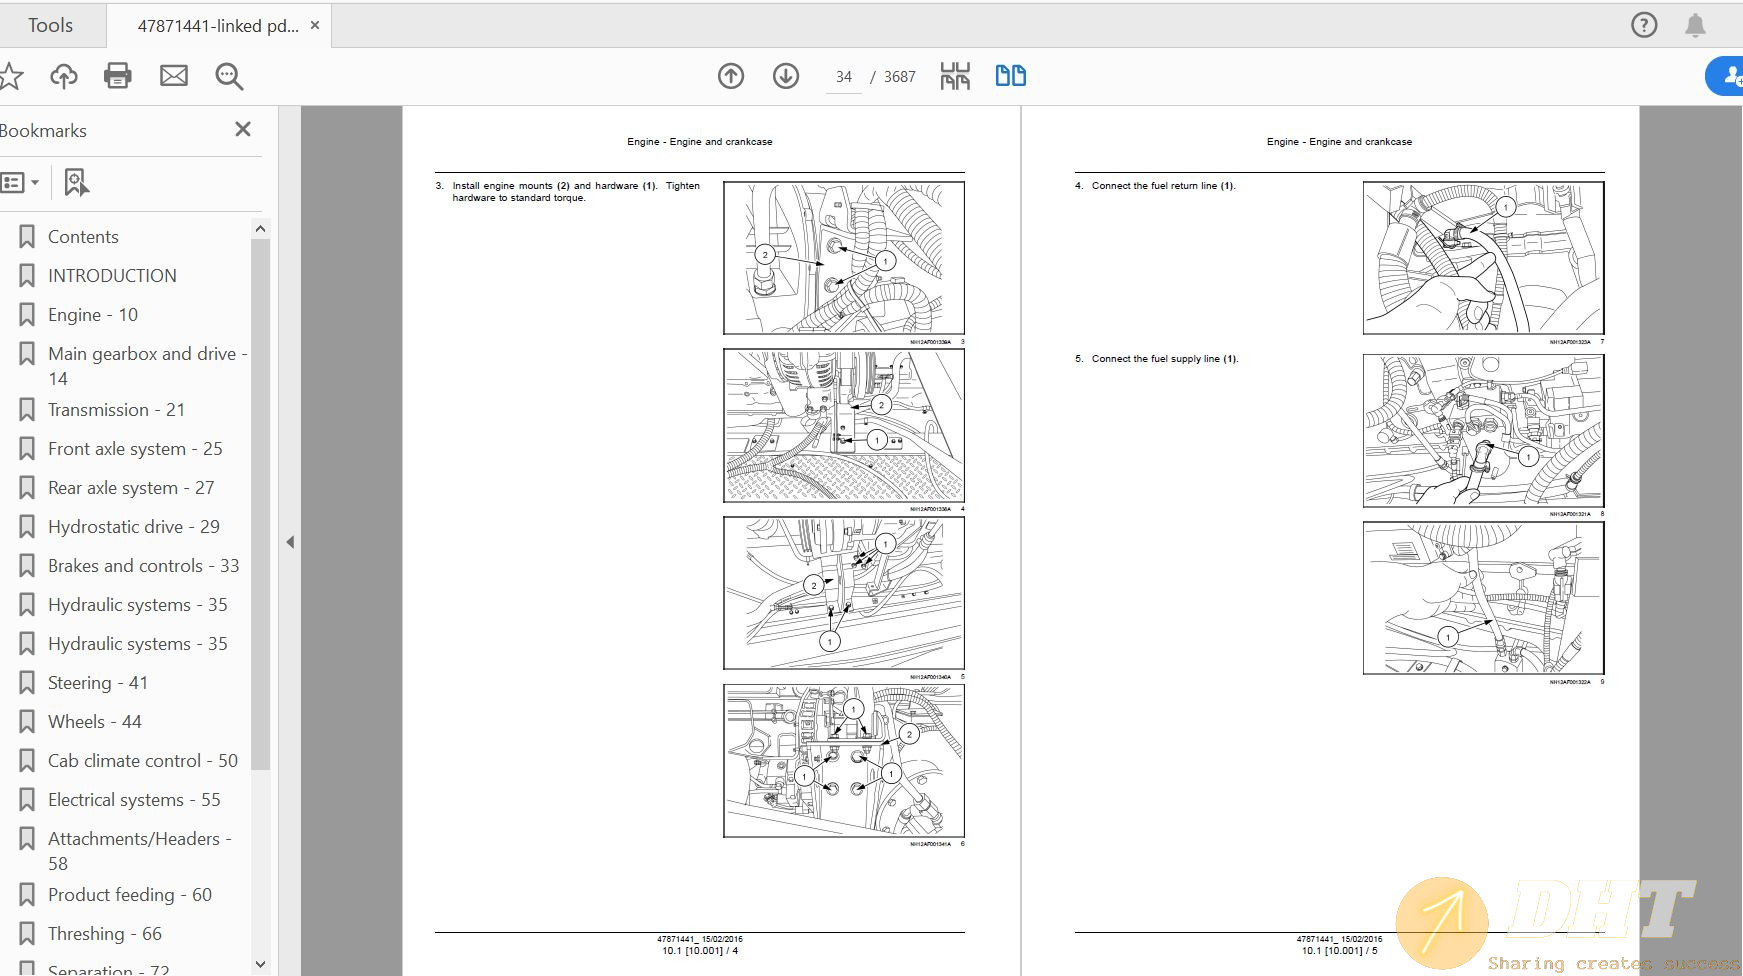Go to next page with down arrow

(x=786, y=76)
